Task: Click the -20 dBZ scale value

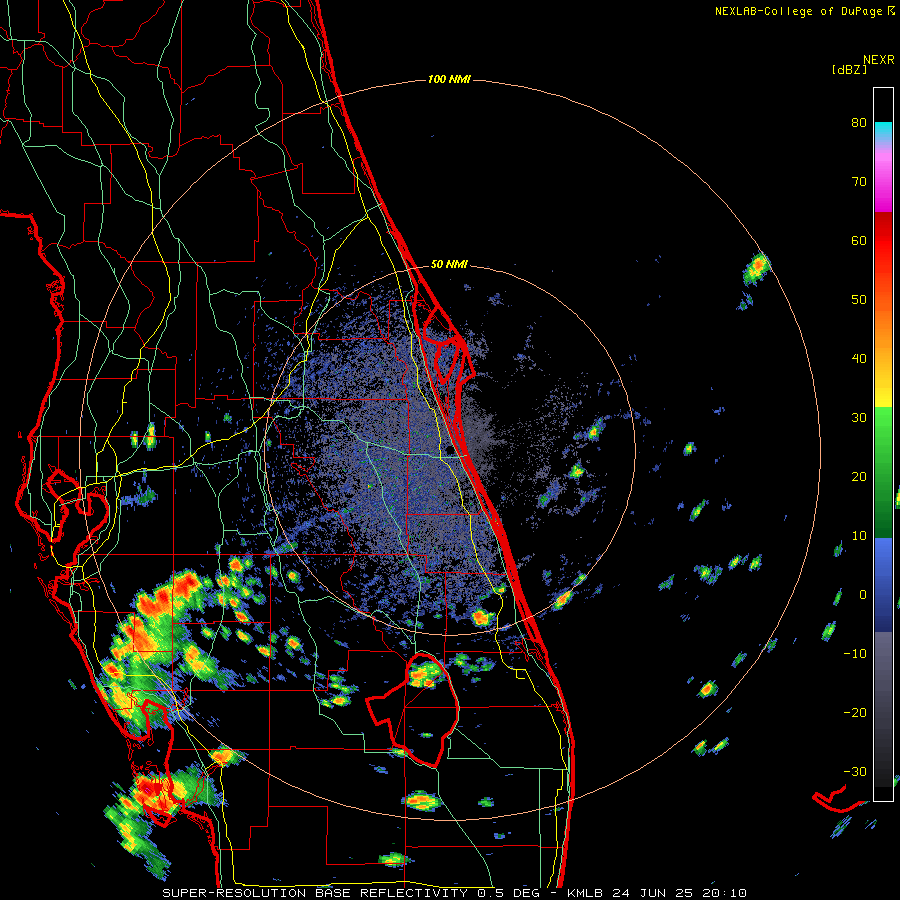Action: (855, 713)
